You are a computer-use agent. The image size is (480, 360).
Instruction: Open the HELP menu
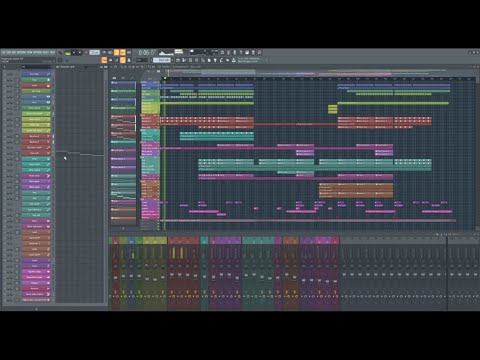[x=52, y=52]
